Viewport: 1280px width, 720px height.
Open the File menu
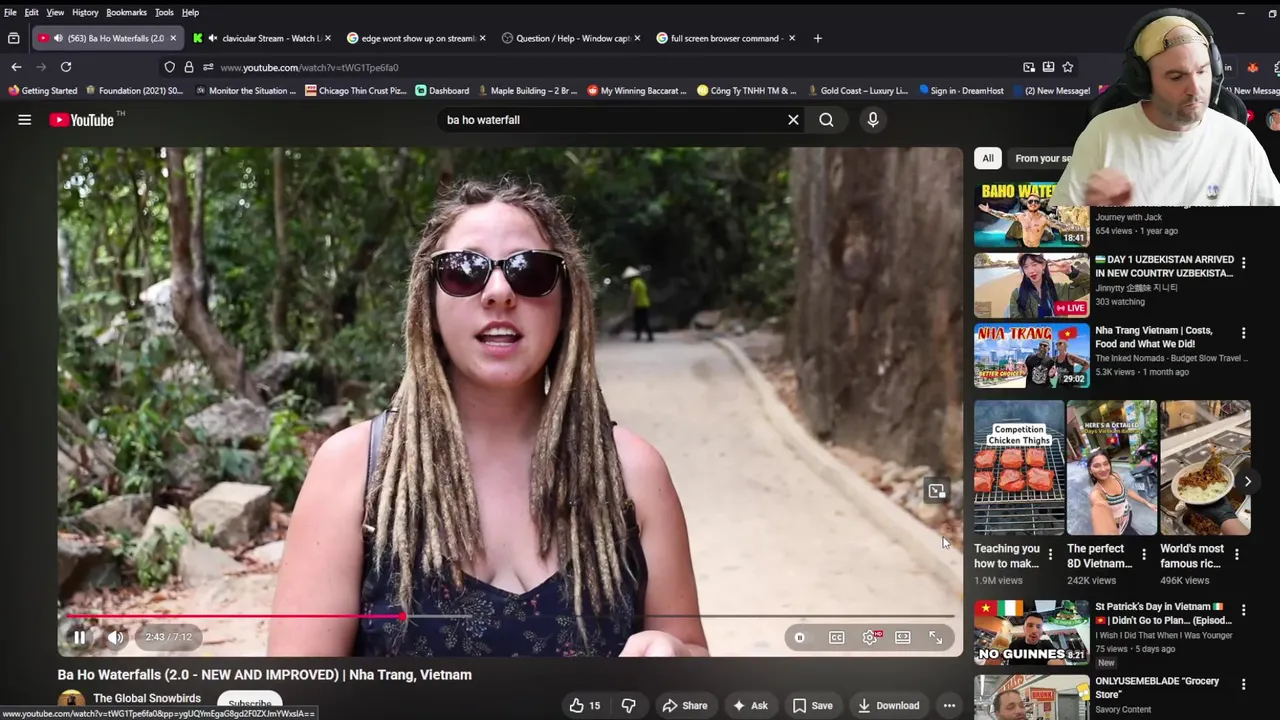(10, 12)
